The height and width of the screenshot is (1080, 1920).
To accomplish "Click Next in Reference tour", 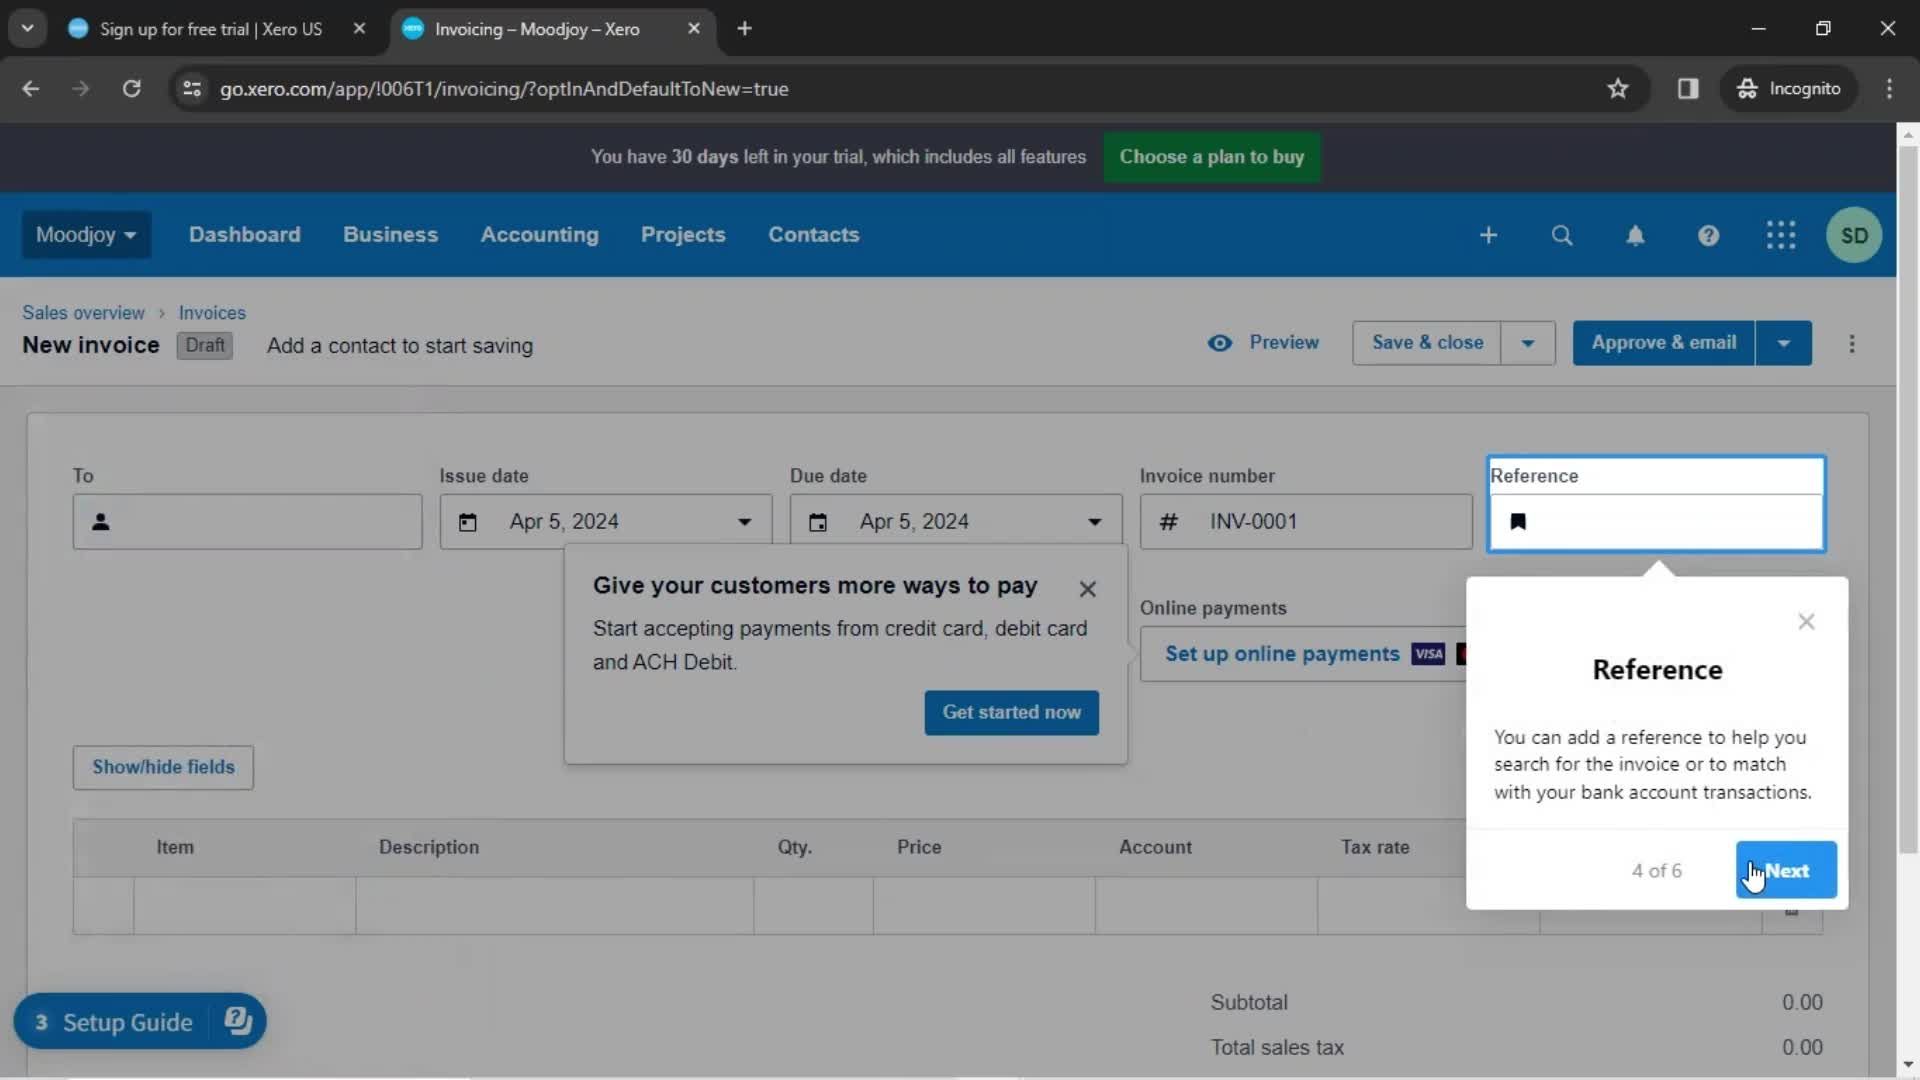I will coord(1786,870).
